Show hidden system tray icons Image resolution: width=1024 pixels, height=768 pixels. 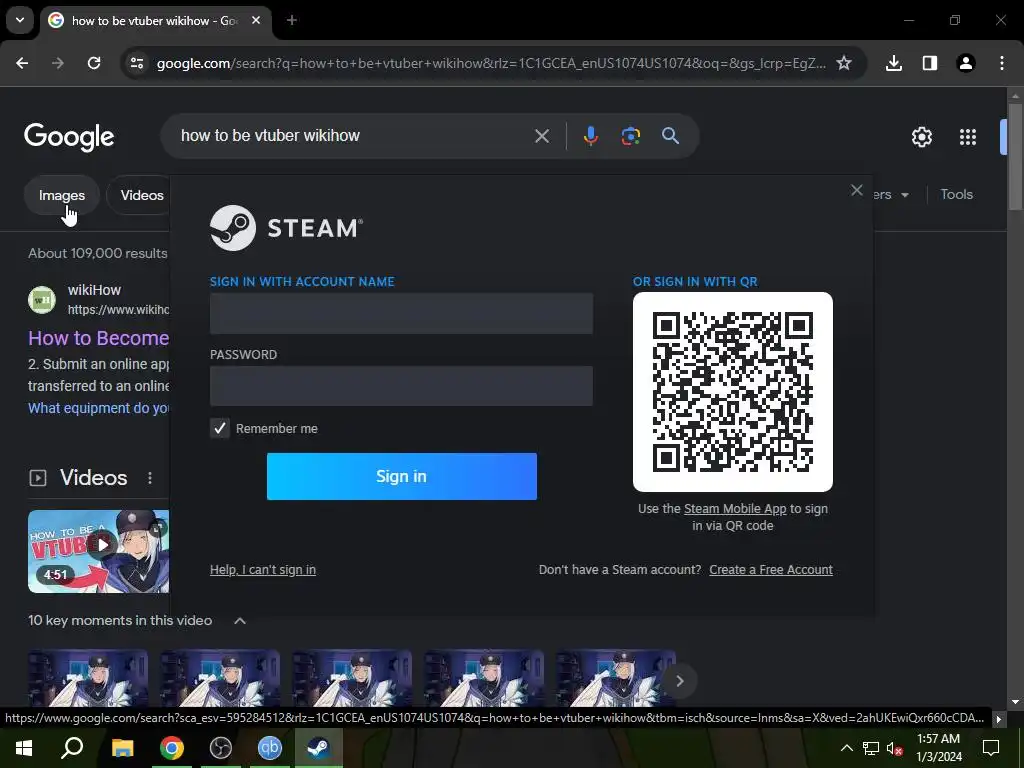coord(846,748)
